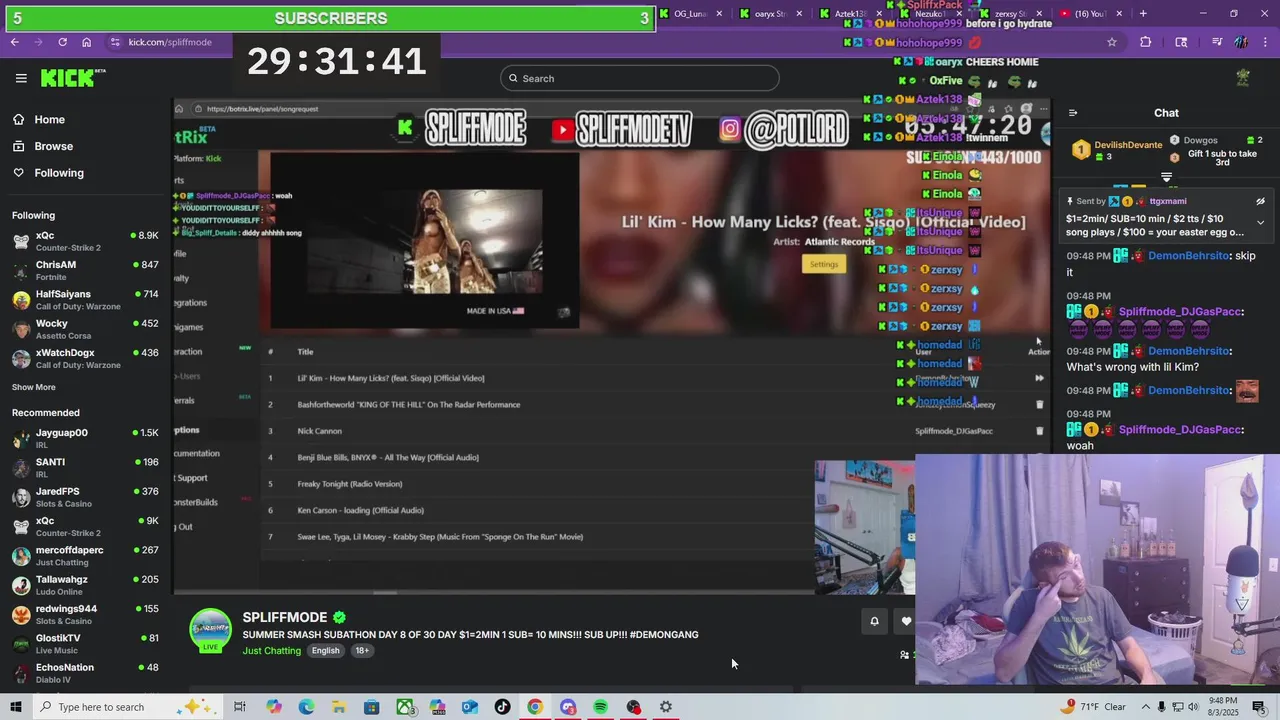The width and height of the screenshot is (1280, 720).
Task: Click the SPLIFFMODE channel avatar
Action: pyautogui.click(x=211, y=630)
